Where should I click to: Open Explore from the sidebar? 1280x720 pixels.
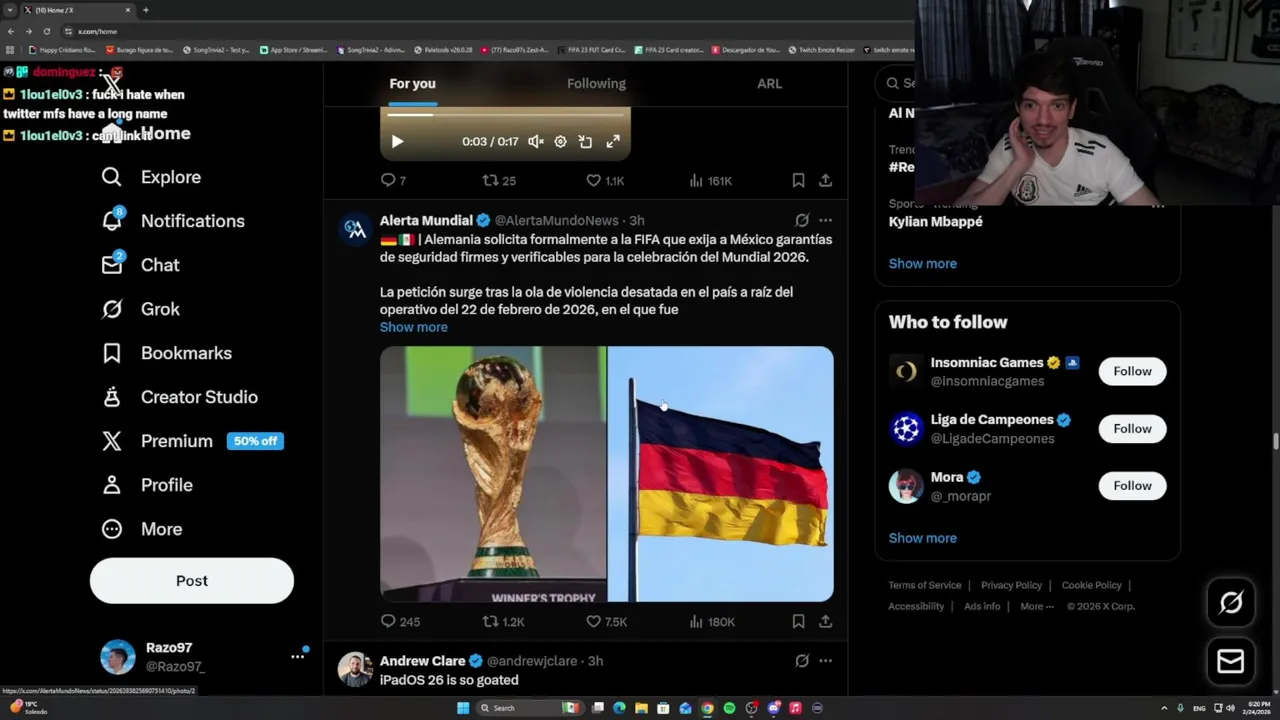pos(151,177)
